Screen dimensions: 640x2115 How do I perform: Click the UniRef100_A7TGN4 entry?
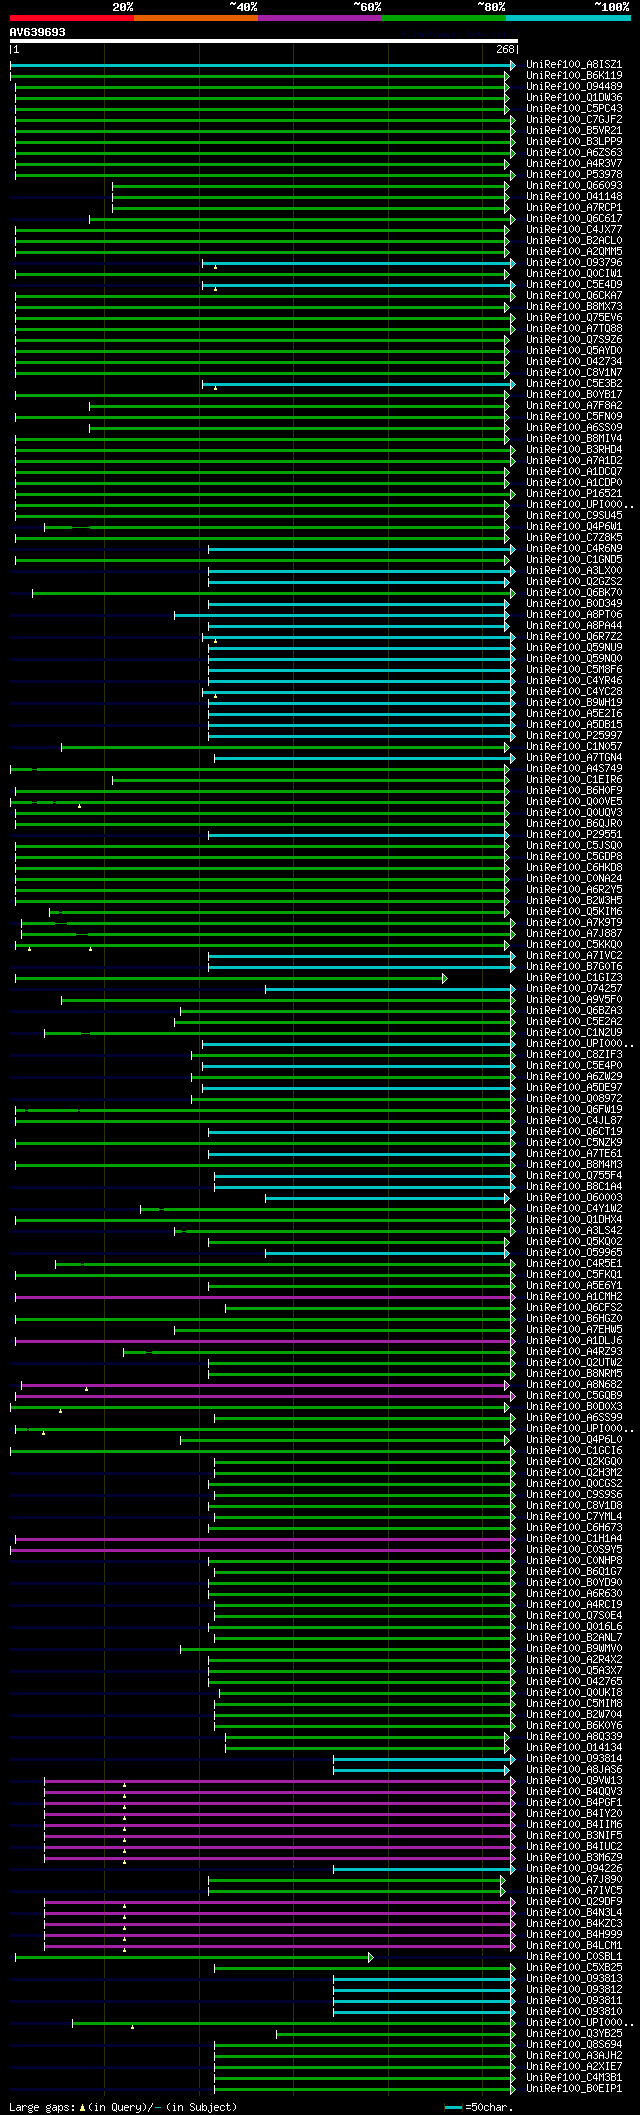tap(574, 758)
